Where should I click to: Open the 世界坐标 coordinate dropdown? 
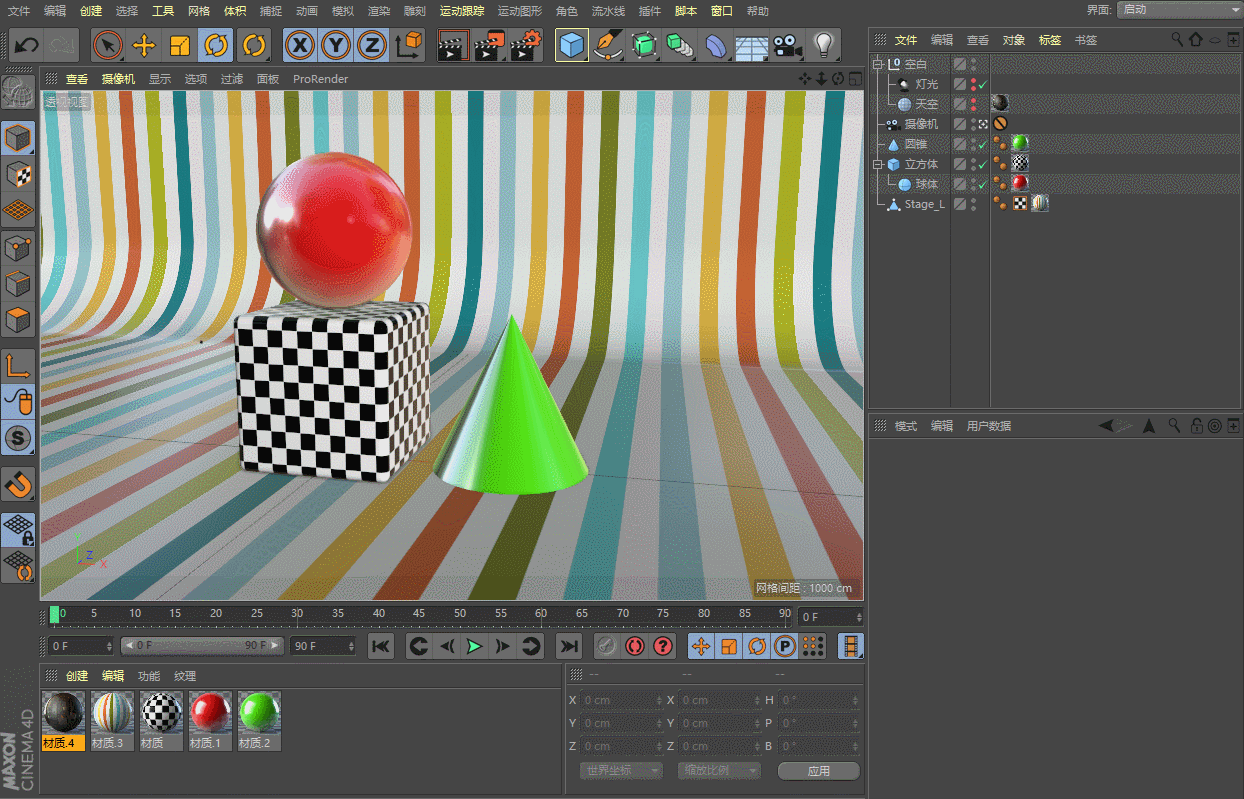coord(621,771)
